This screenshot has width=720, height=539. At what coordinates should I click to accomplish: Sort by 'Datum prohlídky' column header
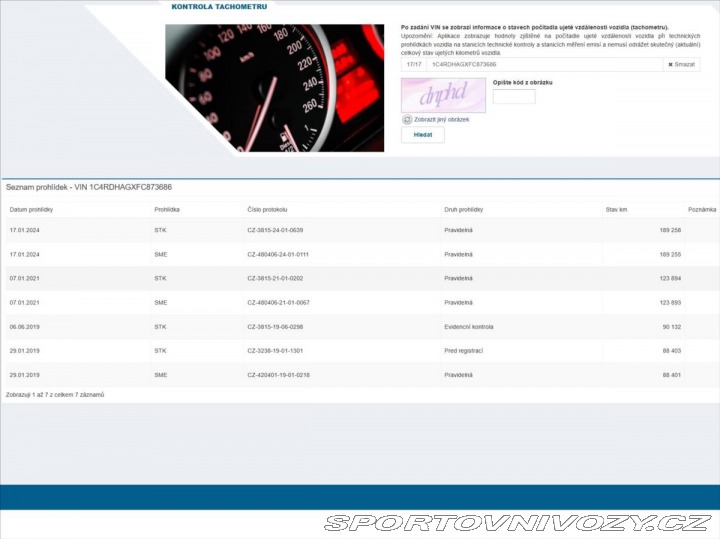(x=31, y=210)
